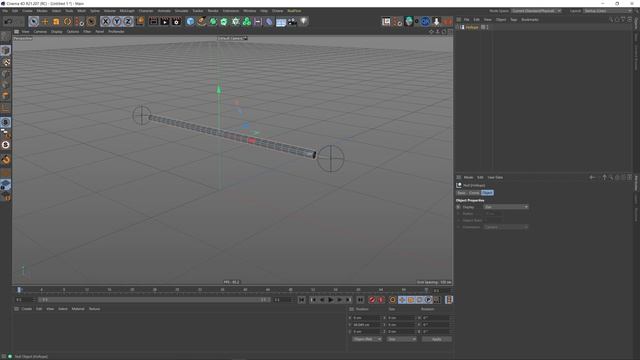640x360 pixels.
Task: Click the timeline playhead marker at frame 0
Action: click(19, 289)
